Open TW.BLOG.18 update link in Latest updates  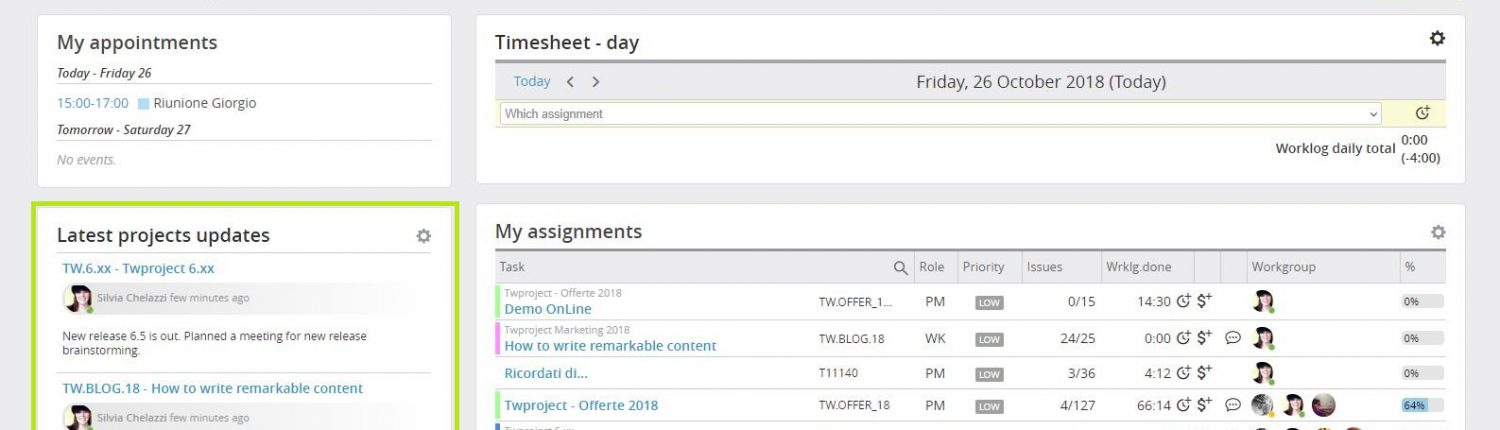pos(212,388)
